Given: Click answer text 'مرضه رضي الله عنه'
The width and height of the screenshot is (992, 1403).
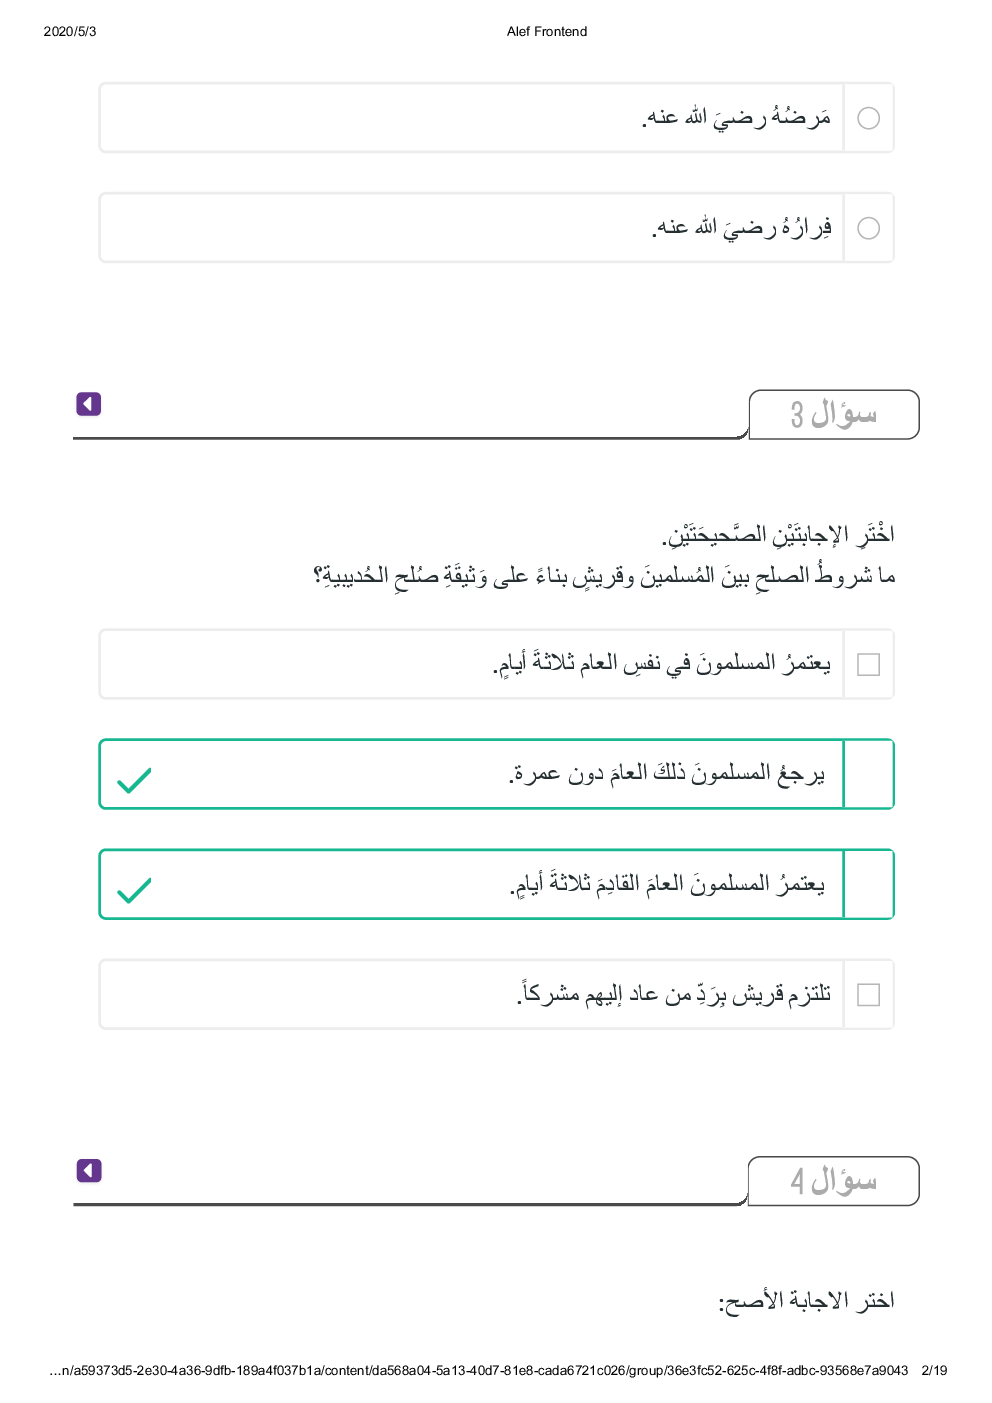Looking at the screenshot, I should (736, 118).
